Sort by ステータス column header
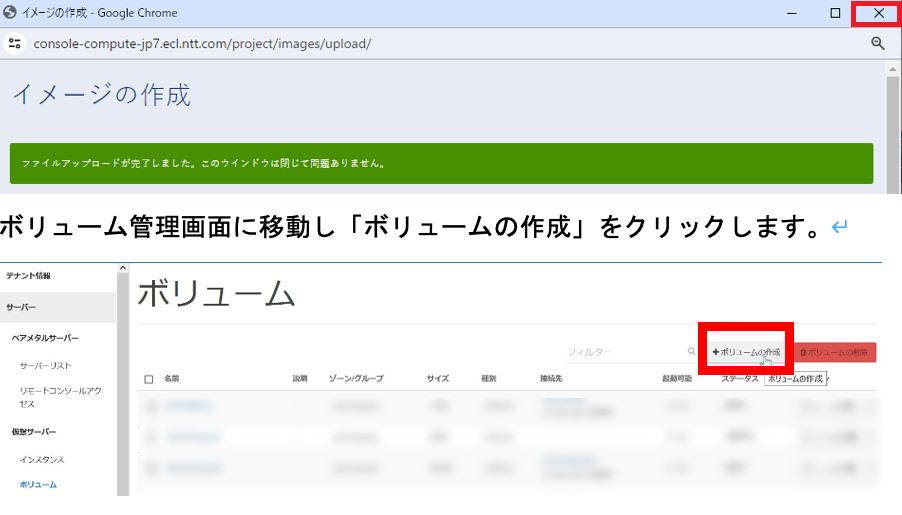The image size is (902, 515). coord(740,378)
